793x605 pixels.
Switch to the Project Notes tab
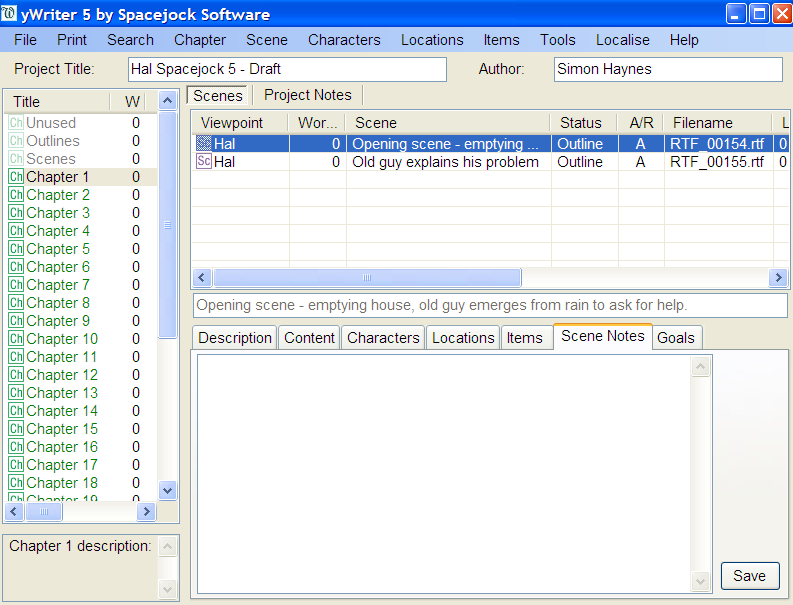(x=308, y=95)
